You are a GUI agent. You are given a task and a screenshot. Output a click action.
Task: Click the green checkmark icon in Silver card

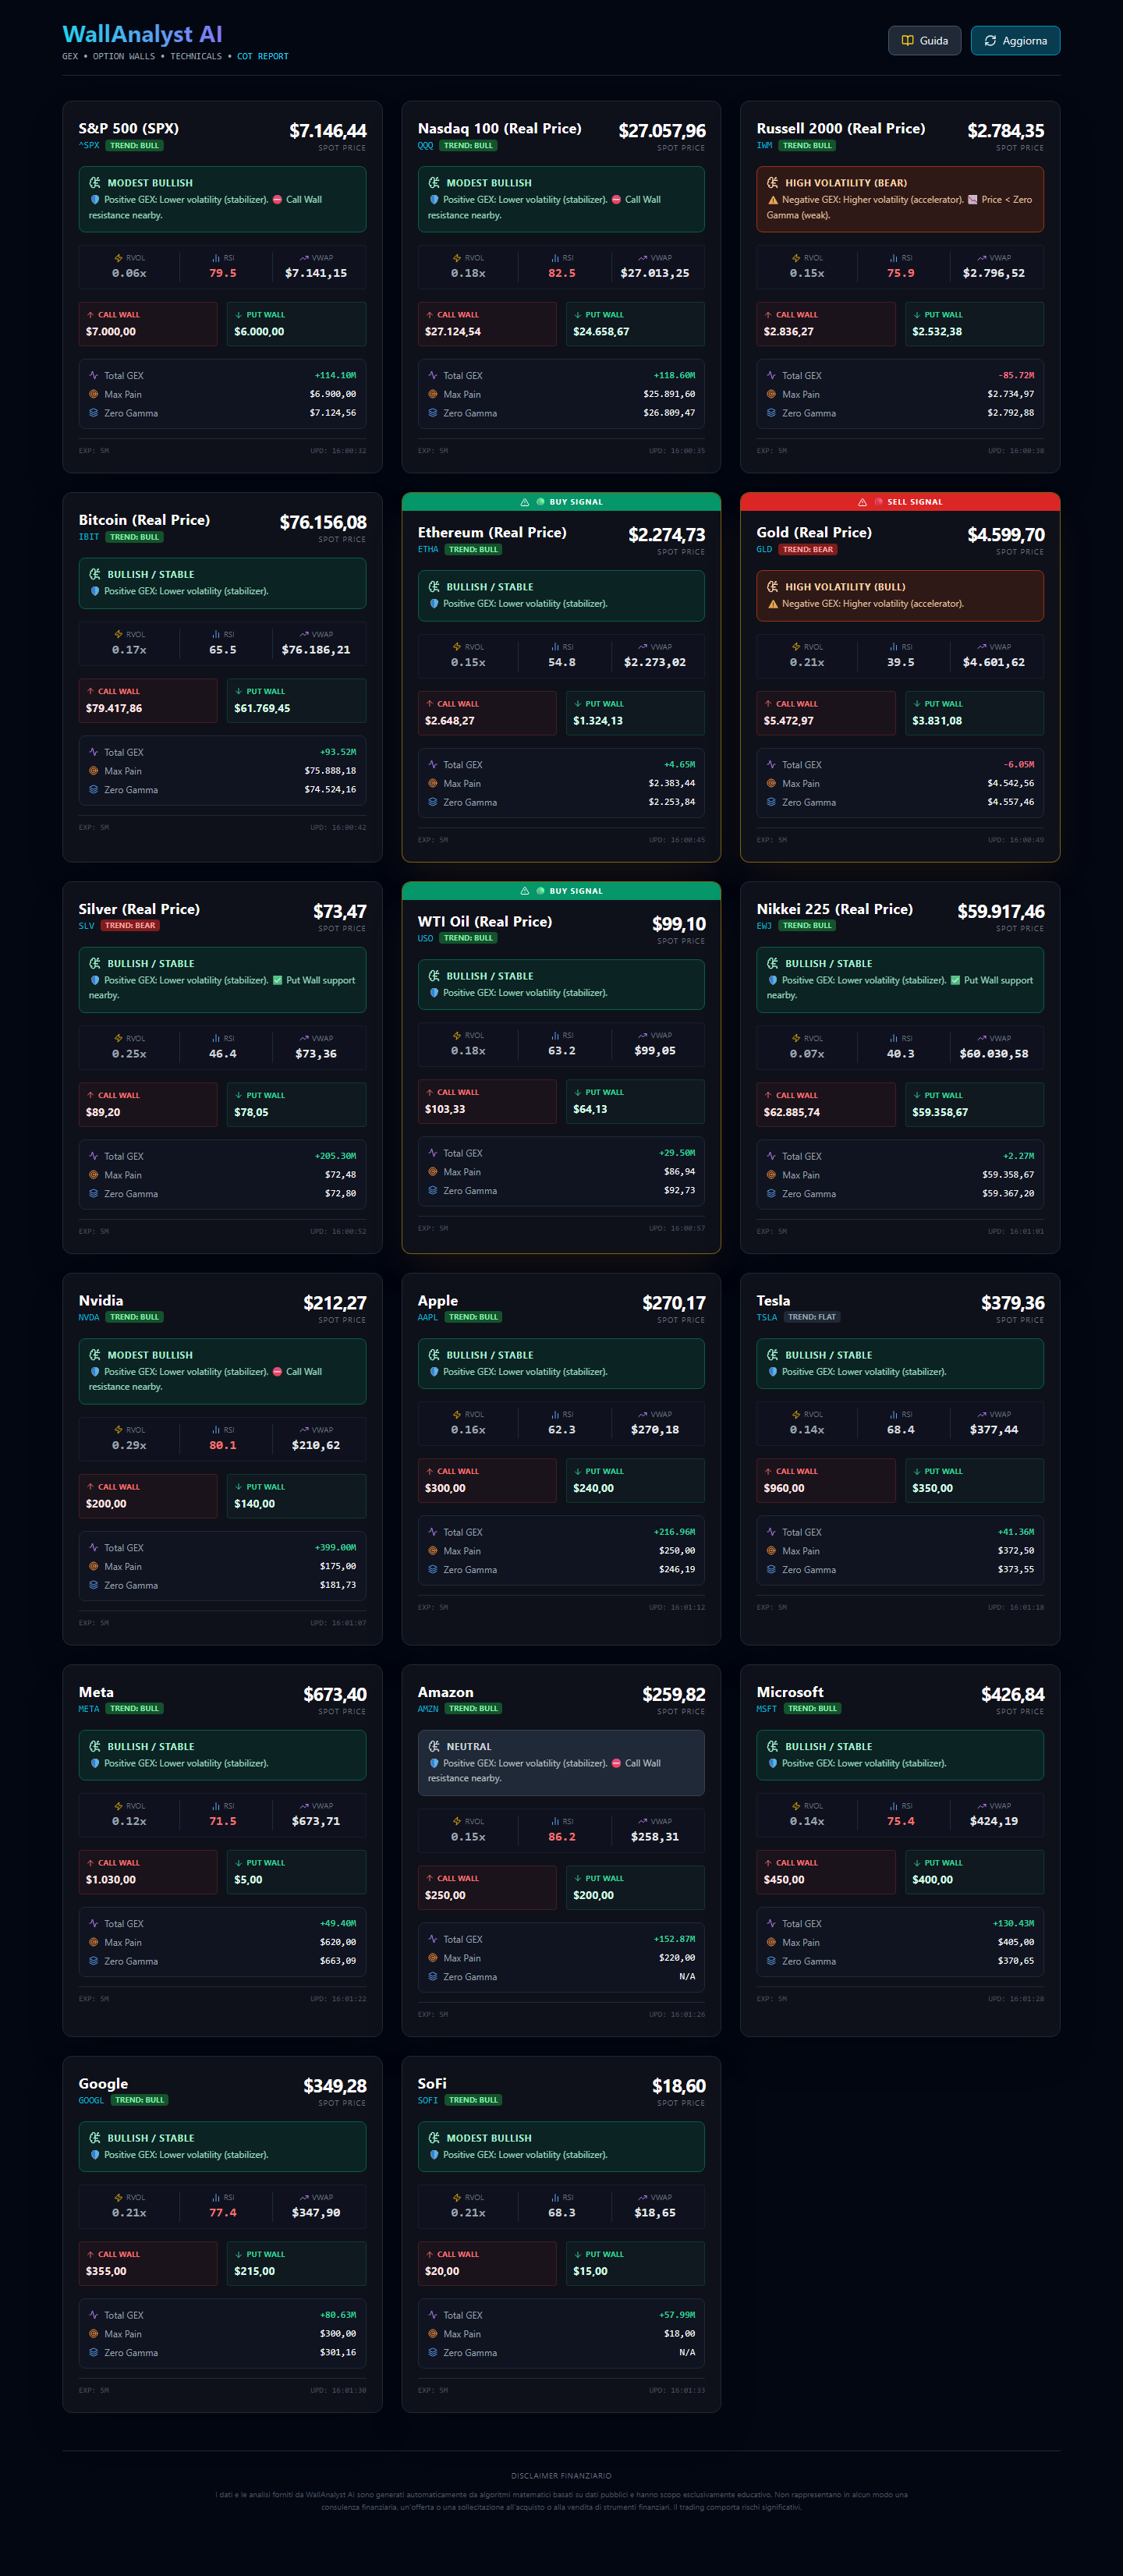click(278, 981)
